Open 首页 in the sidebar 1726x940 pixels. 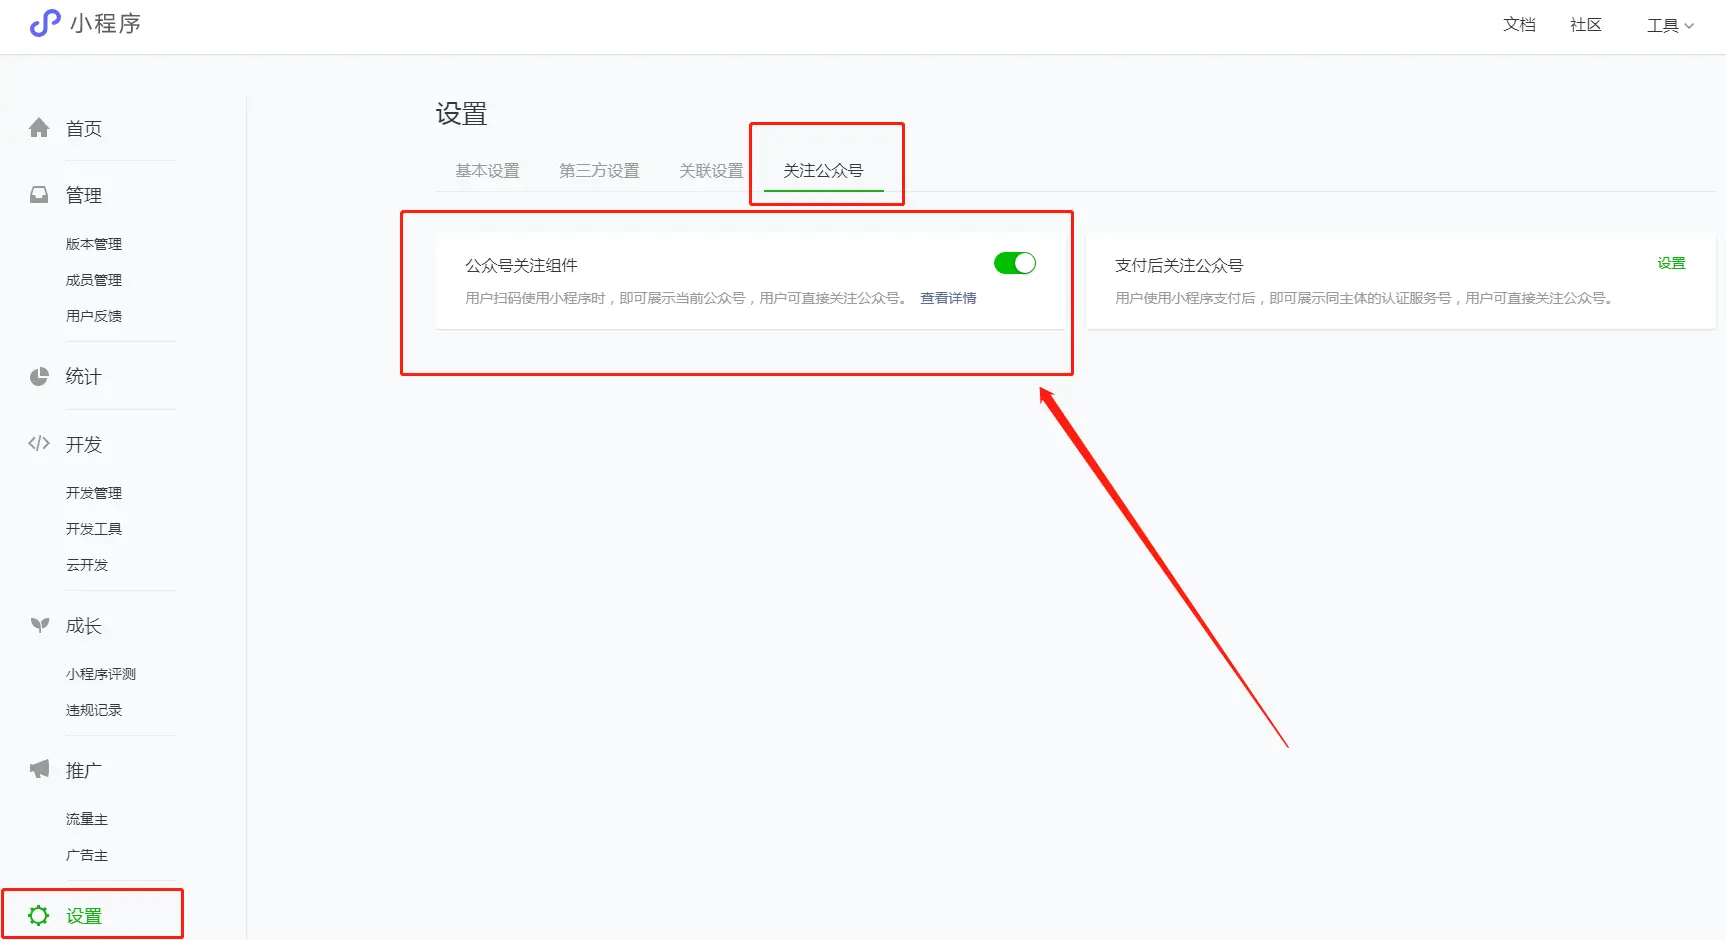click(x=84, y=129)
